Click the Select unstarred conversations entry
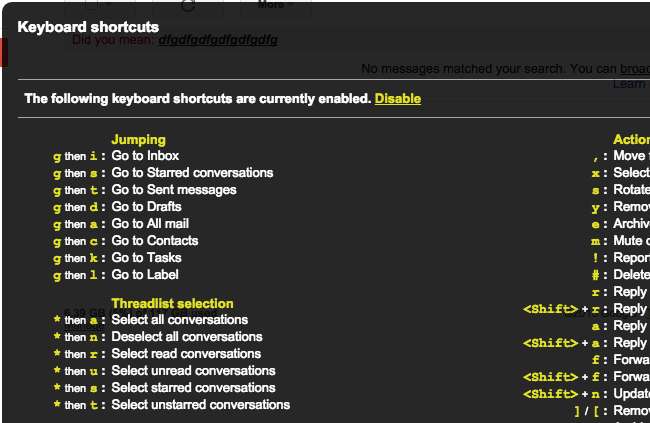Screen dimensions: 650x423 201,405
